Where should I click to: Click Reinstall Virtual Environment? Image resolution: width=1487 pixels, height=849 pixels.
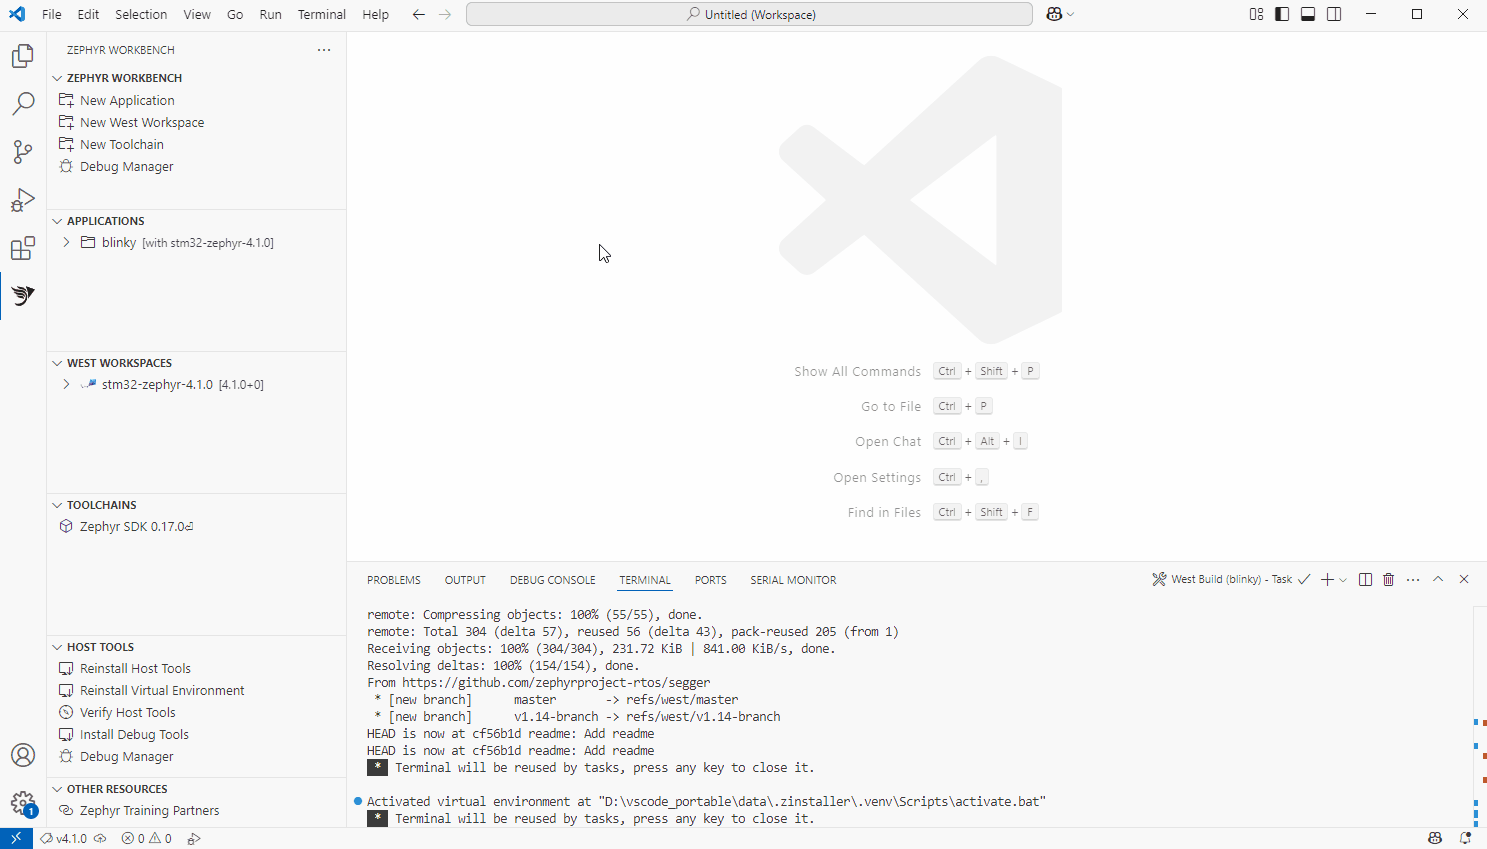click(x=162, y=691)
